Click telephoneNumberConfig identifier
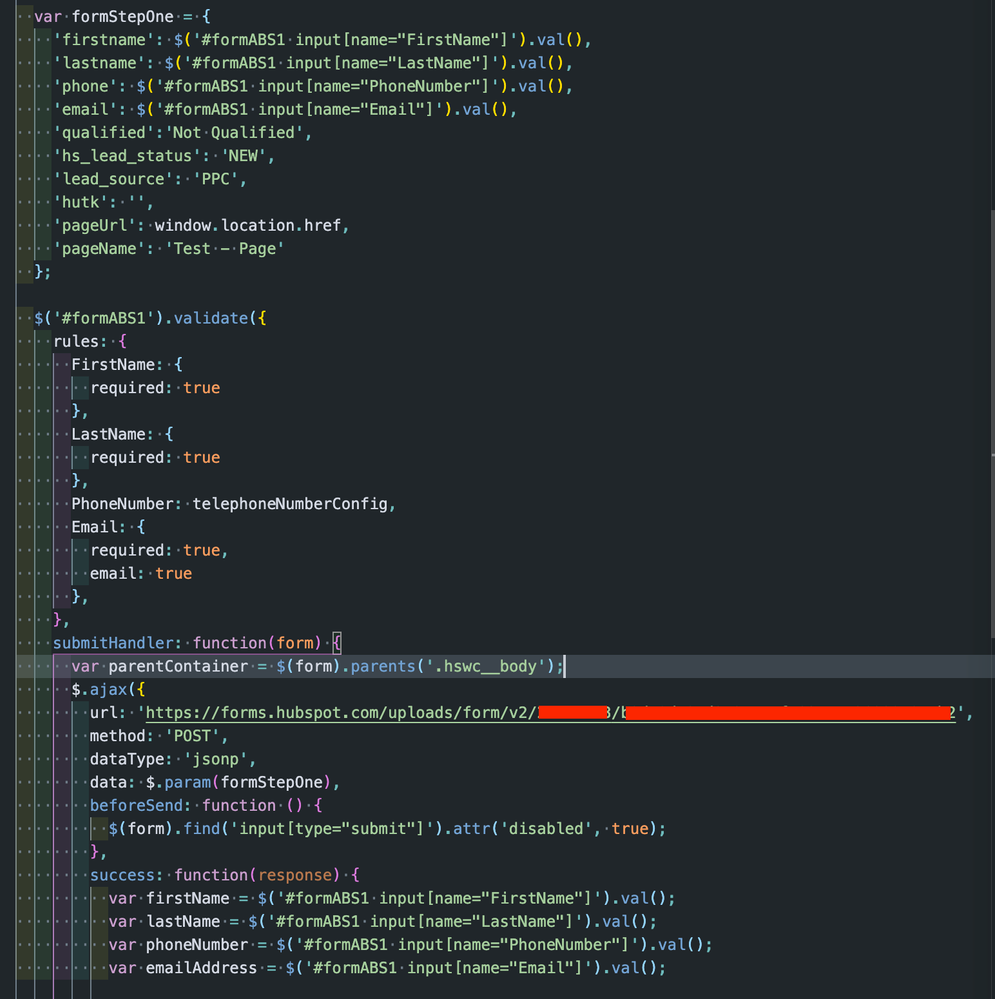Image resolution: width=995 pixels, height=999 pixels. [290, 504]
